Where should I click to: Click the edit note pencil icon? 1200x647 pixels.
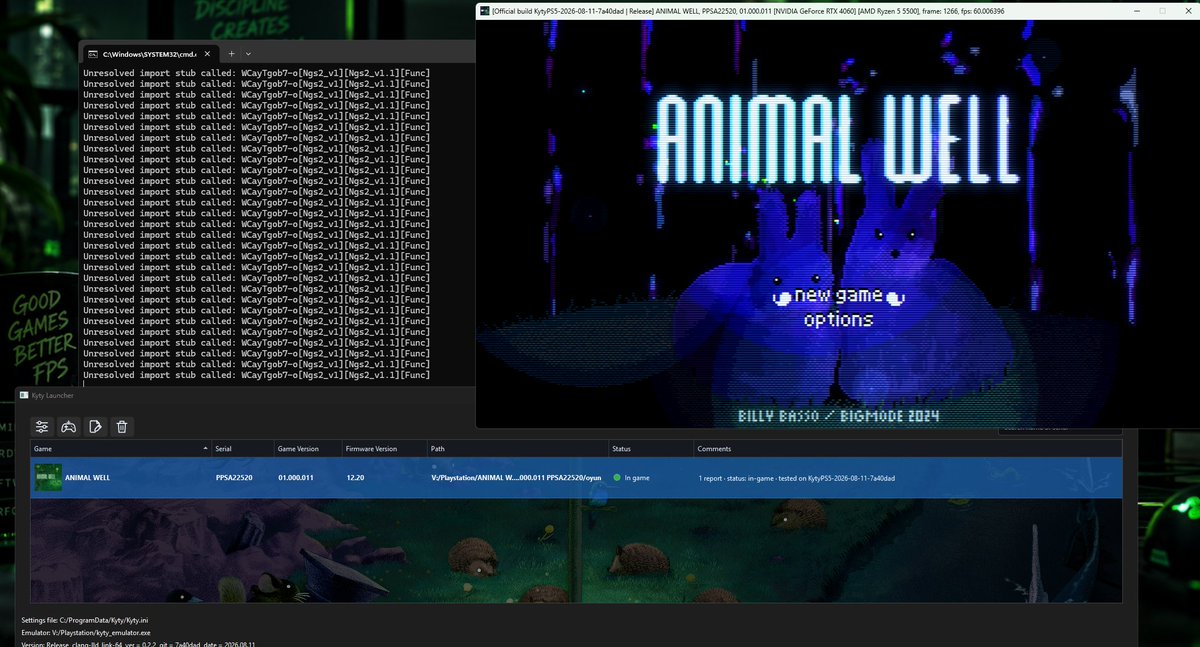click(95, 427)
